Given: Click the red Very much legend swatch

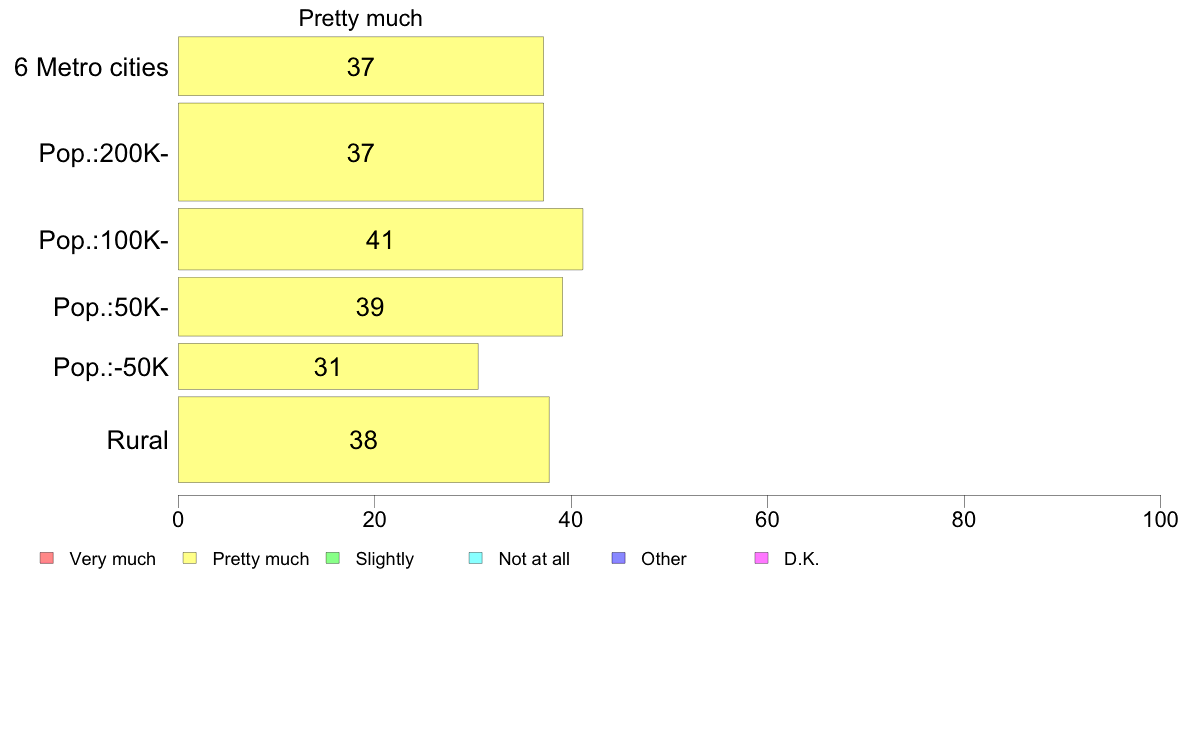Looking at the screenshot, I should pyautogui.click(x=47, y=559).
